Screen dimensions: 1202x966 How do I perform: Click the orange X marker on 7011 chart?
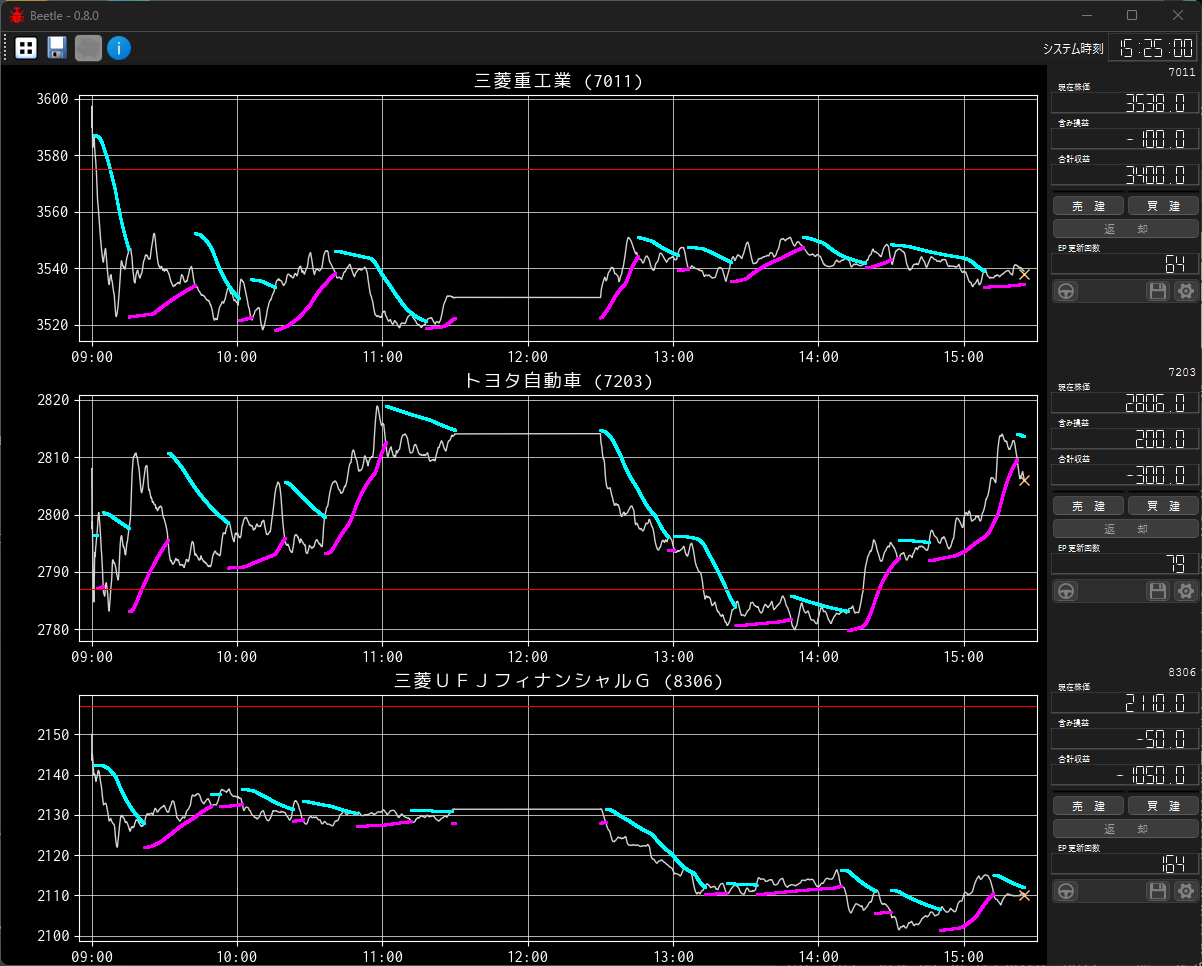point(1024,274)
